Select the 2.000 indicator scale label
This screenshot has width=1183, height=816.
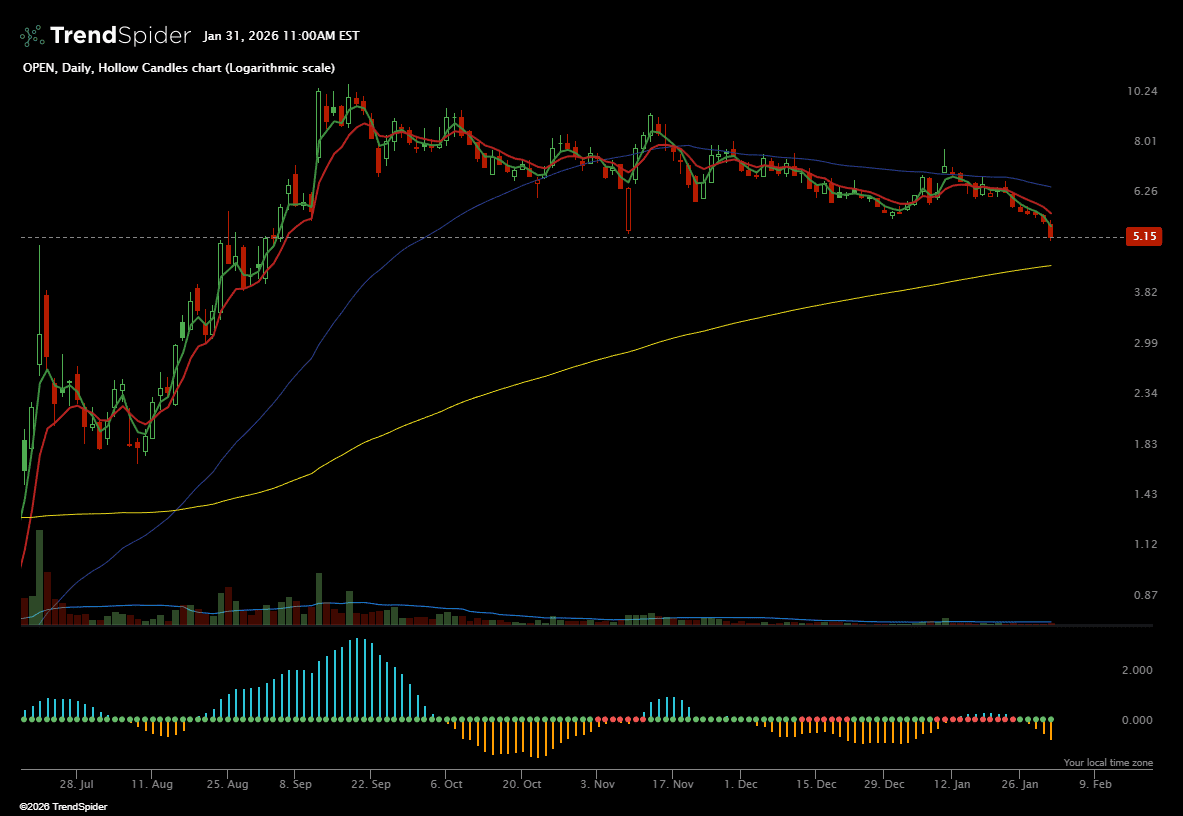[x=1136, y=670]
